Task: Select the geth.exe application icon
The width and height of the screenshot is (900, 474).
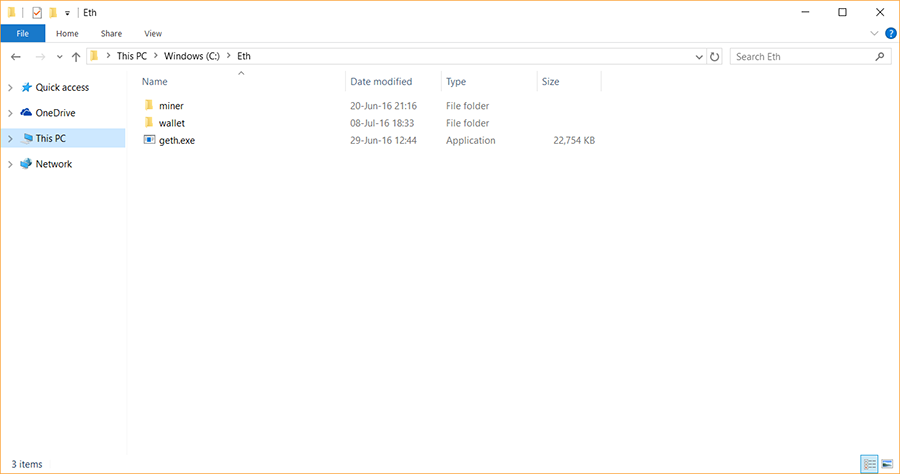Action: pyautogui.click(x=149, y=139)
